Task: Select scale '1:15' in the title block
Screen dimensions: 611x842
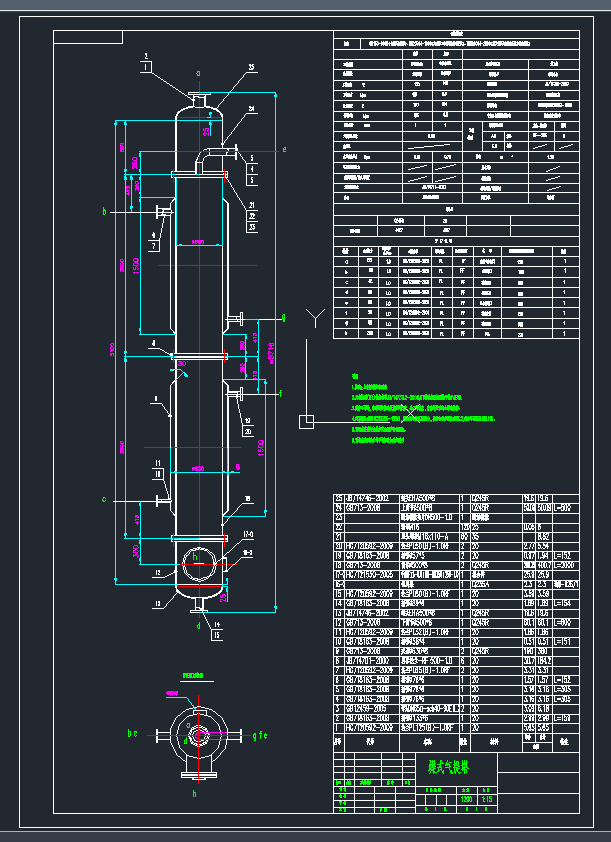Action: pos(489,800)
